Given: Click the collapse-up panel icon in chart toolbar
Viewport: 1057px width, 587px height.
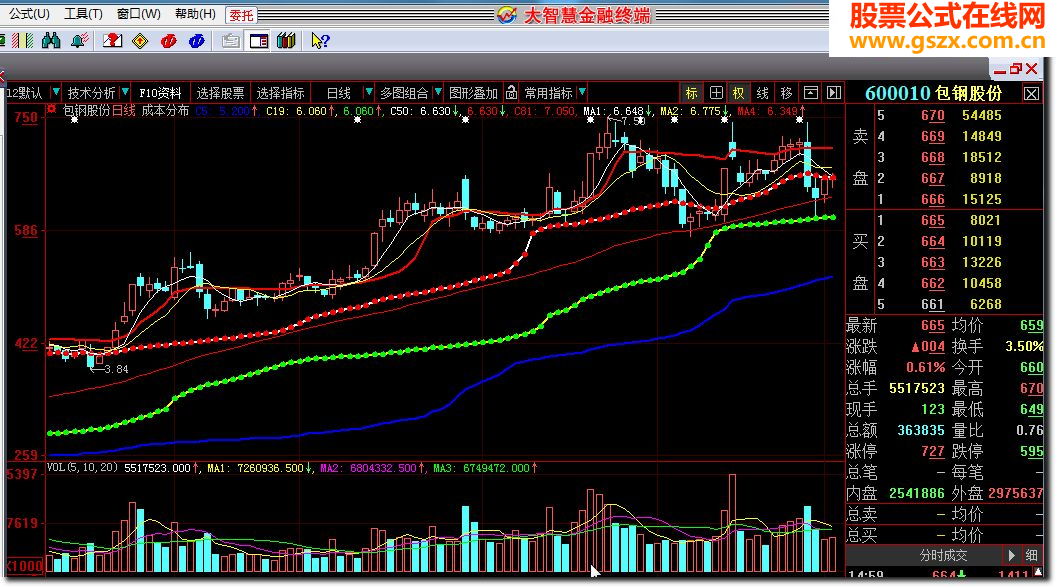Looking at the screenshot, I should point(810,93).
